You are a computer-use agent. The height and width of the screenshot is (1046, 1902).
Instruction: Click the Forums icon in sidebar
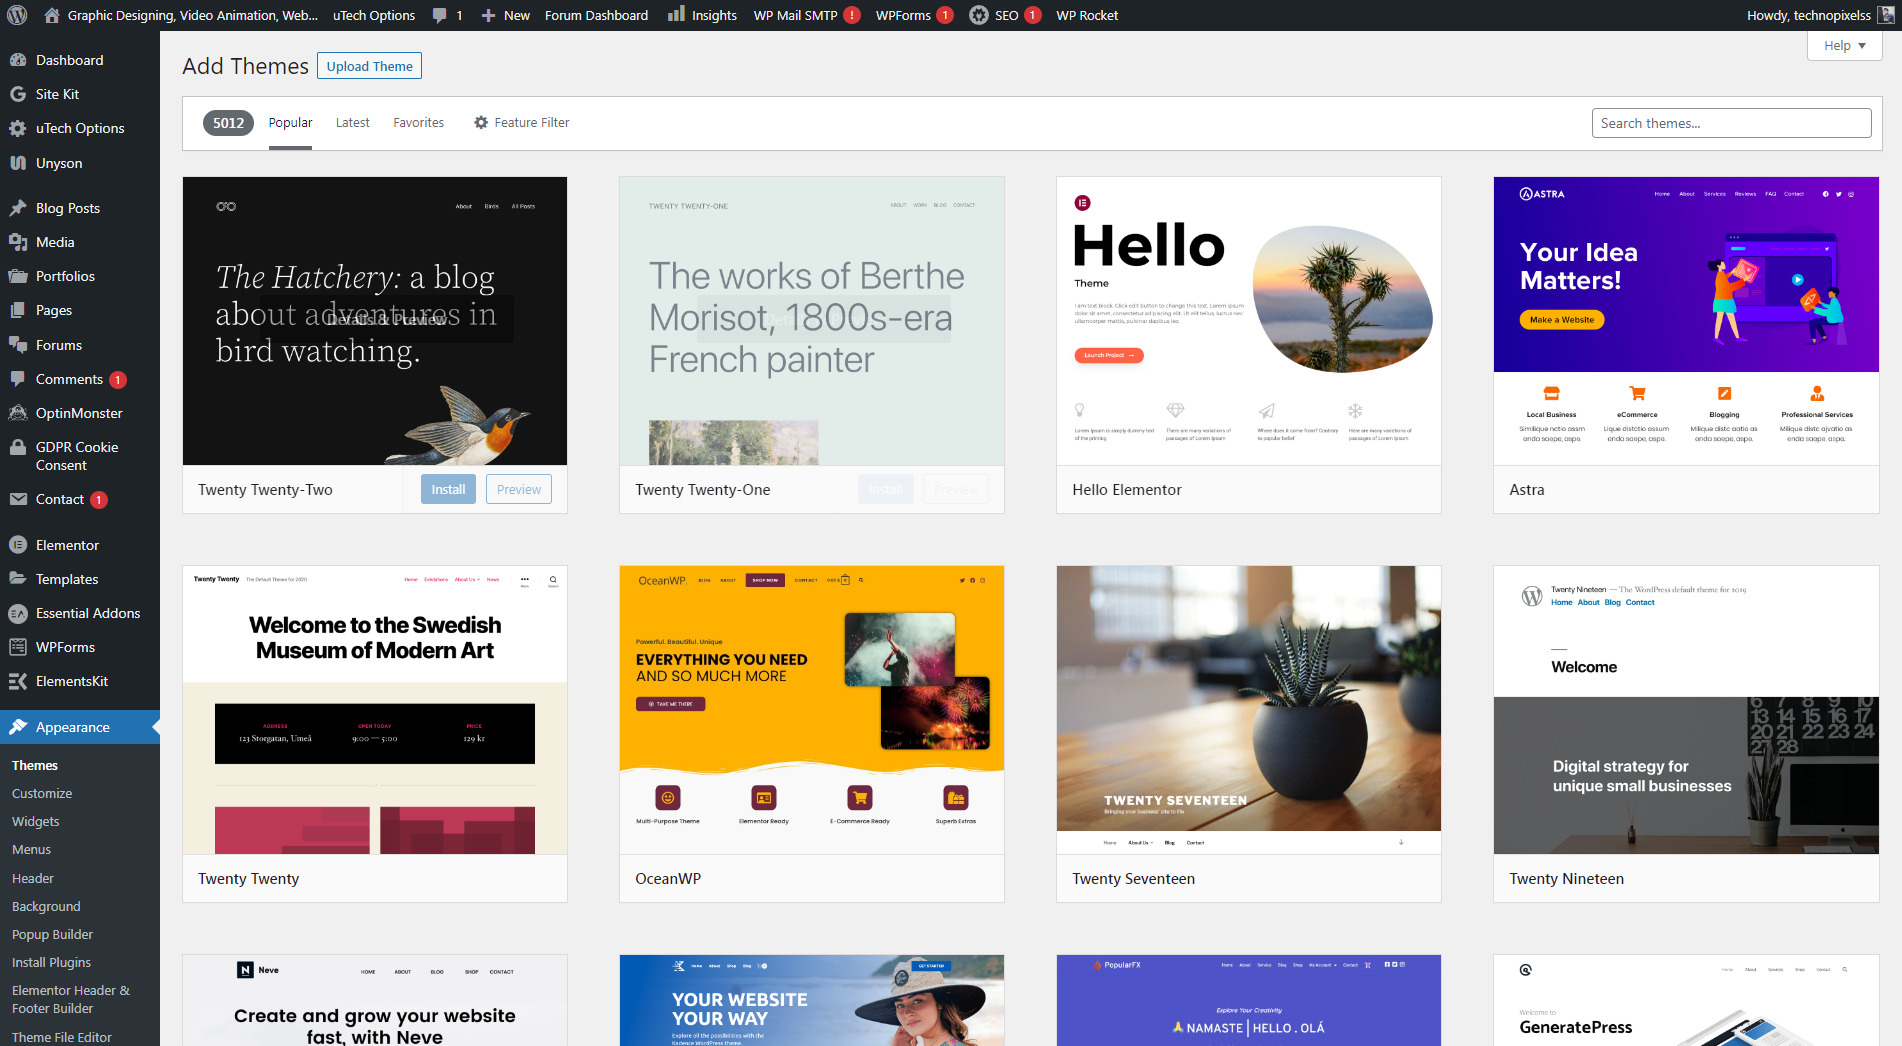point(18,345)
